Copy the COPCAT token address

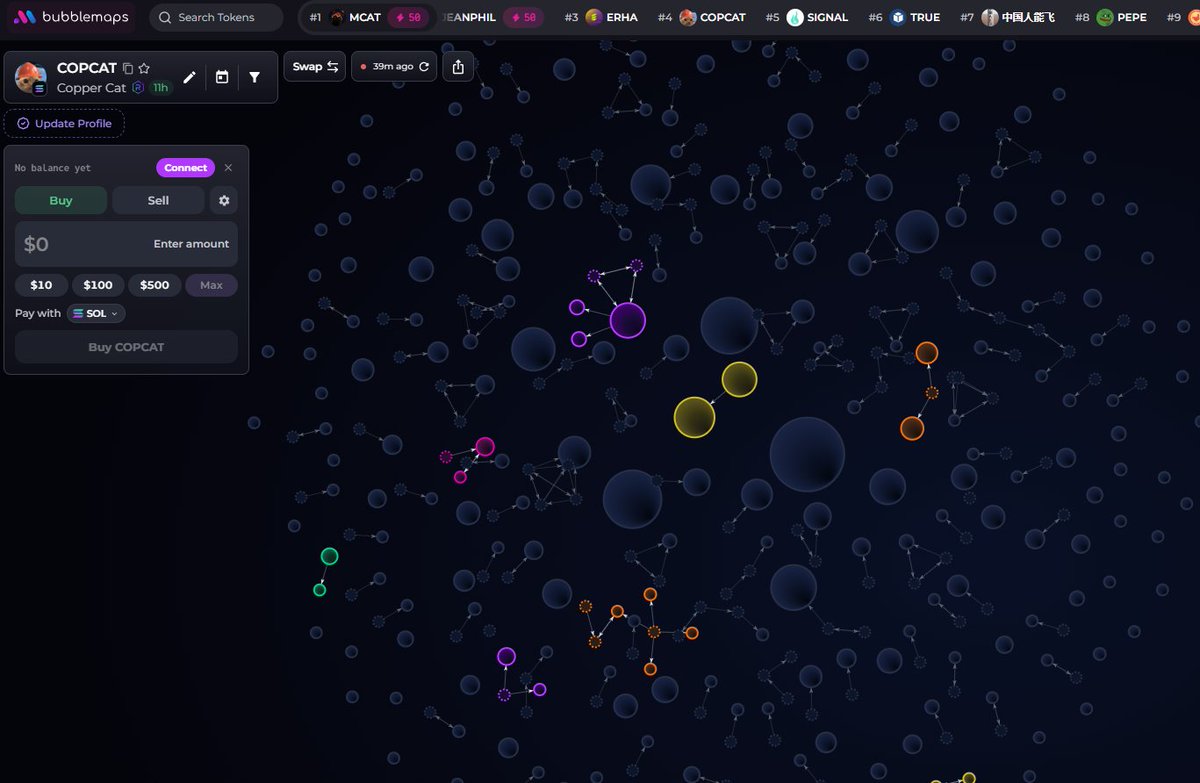click(127, 68)
